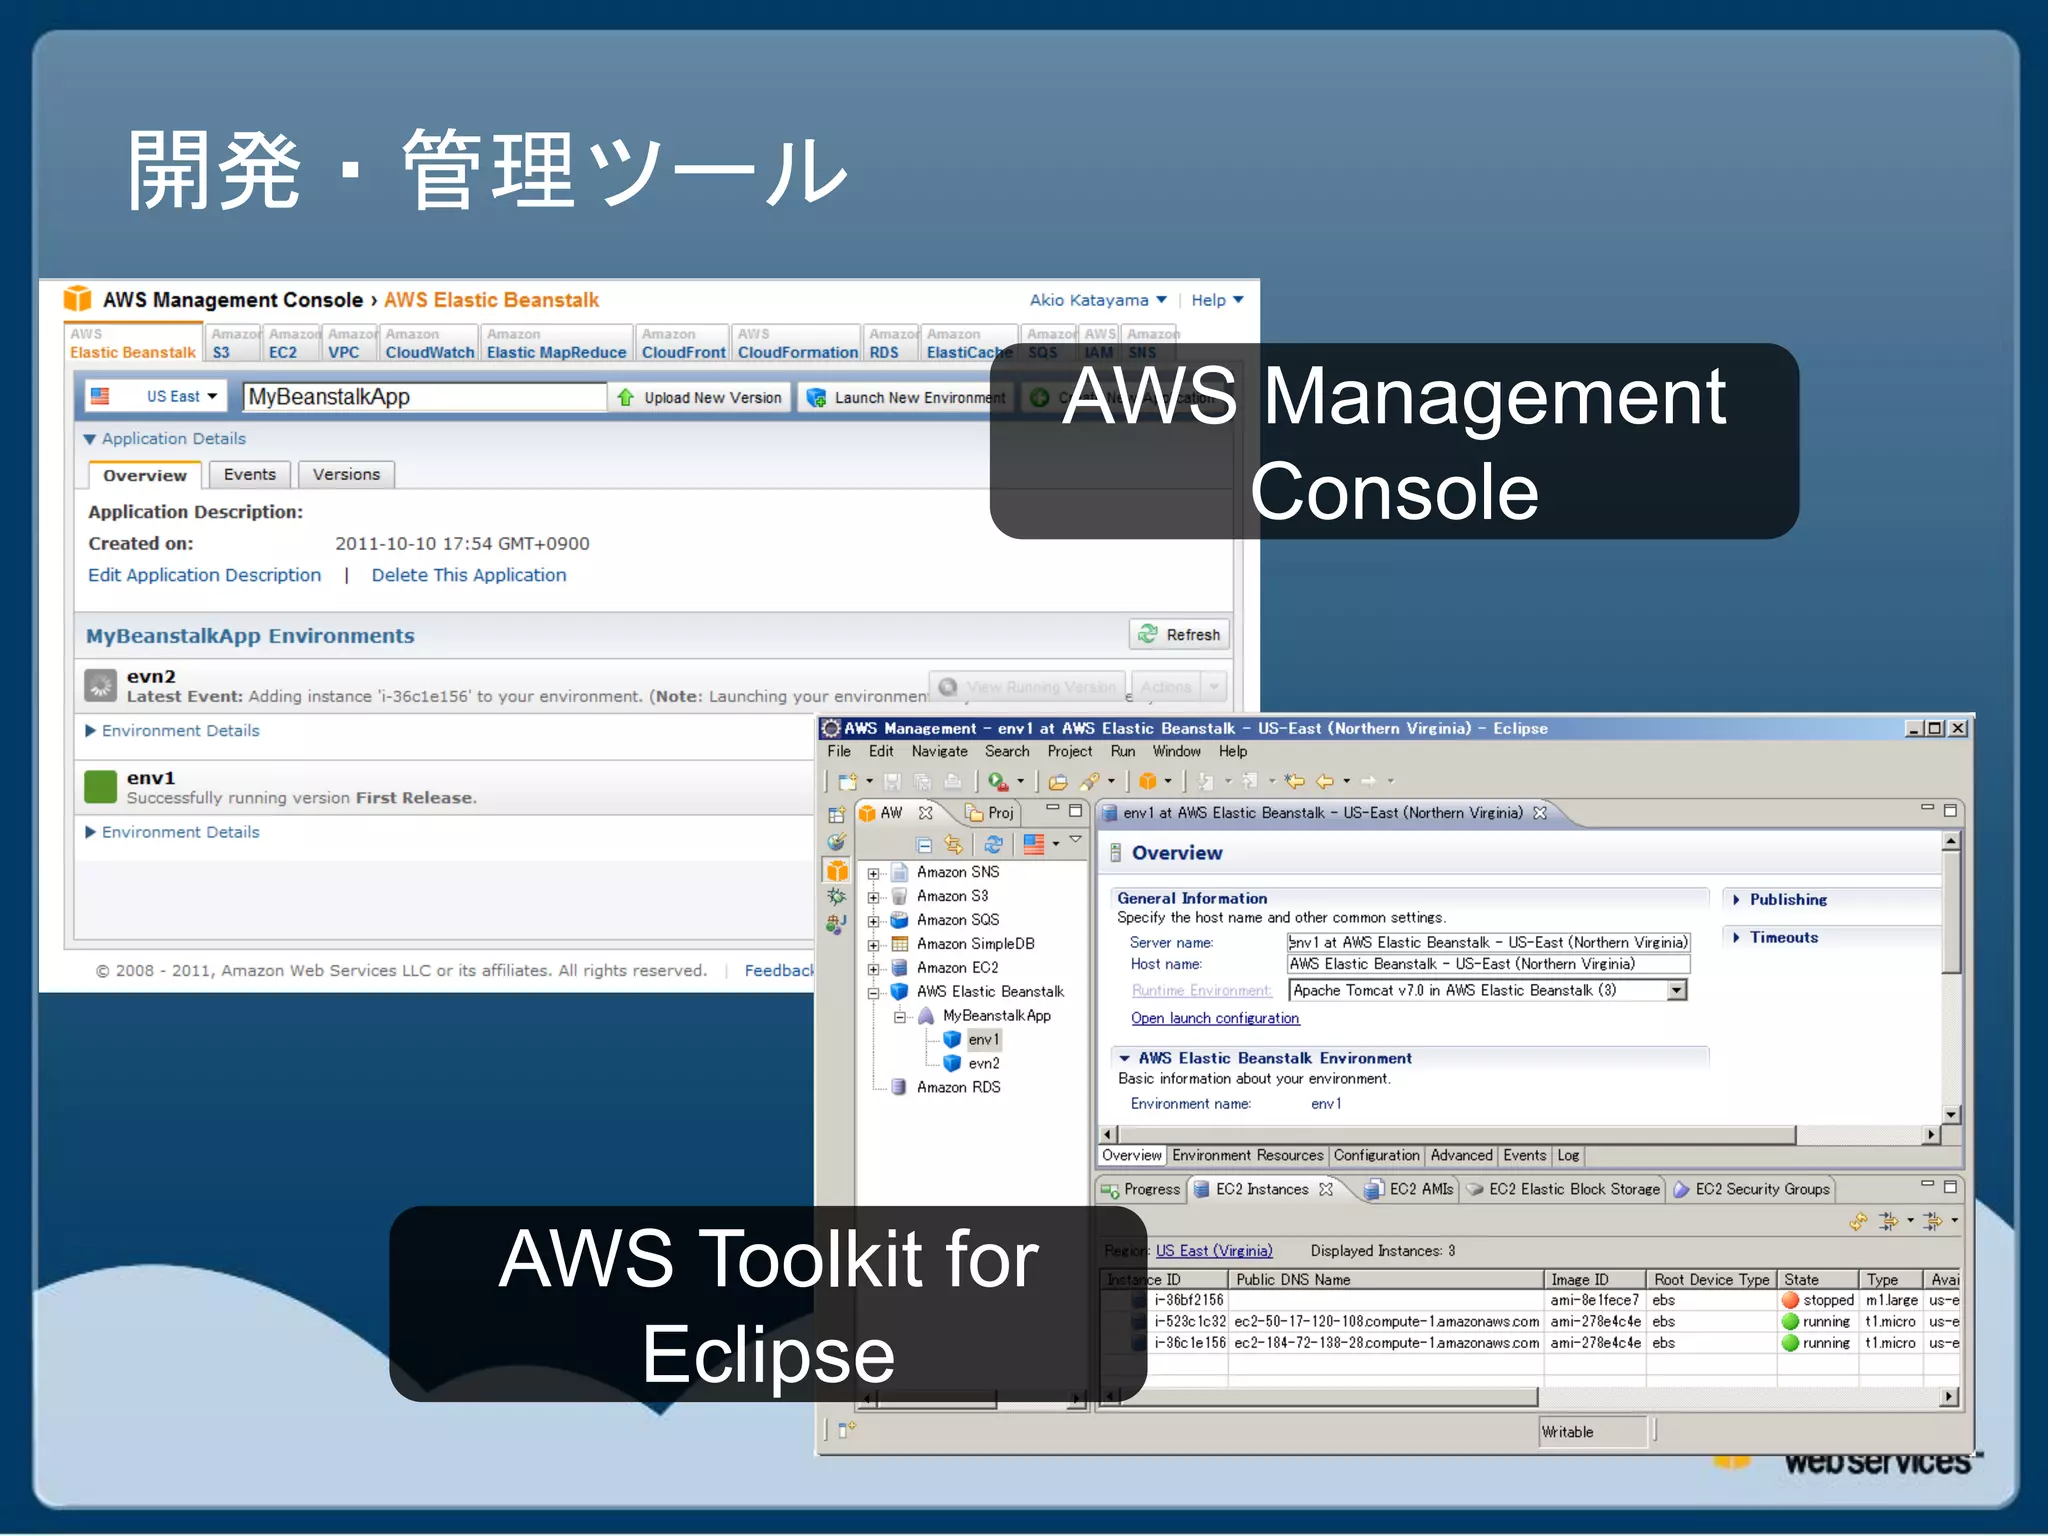Select the AWS orange cube perspective in sidebar
2048x1536 pixels.
837,869
